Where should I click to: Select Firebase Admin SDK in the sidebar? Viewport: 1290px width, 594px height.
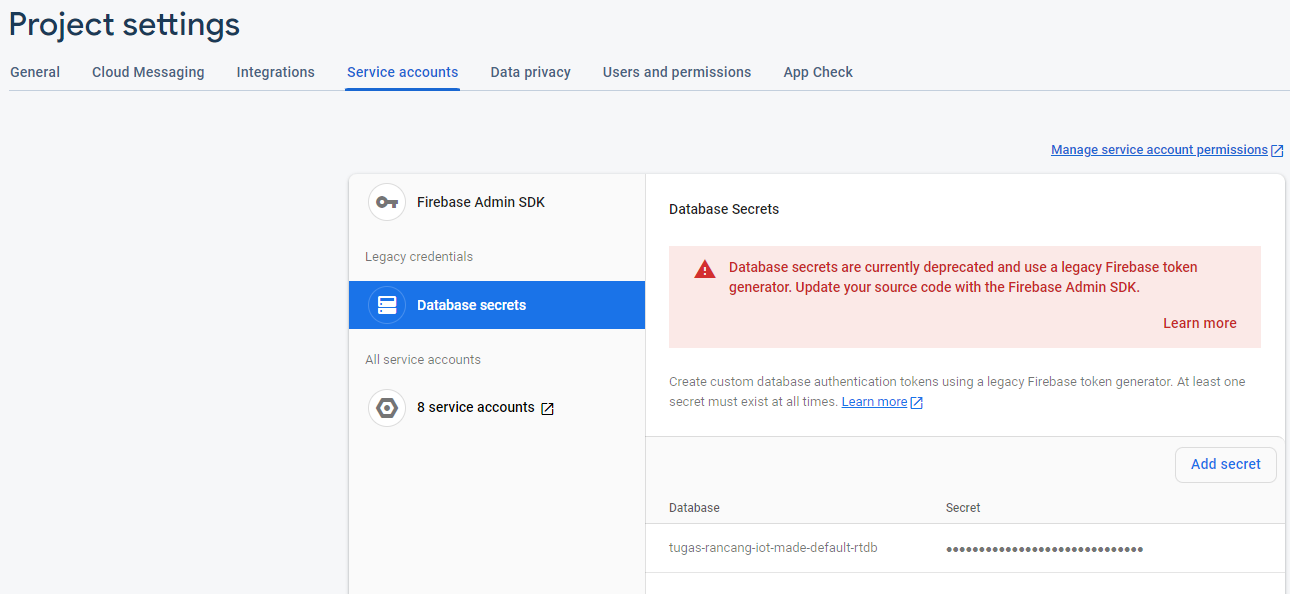[481, 202]
